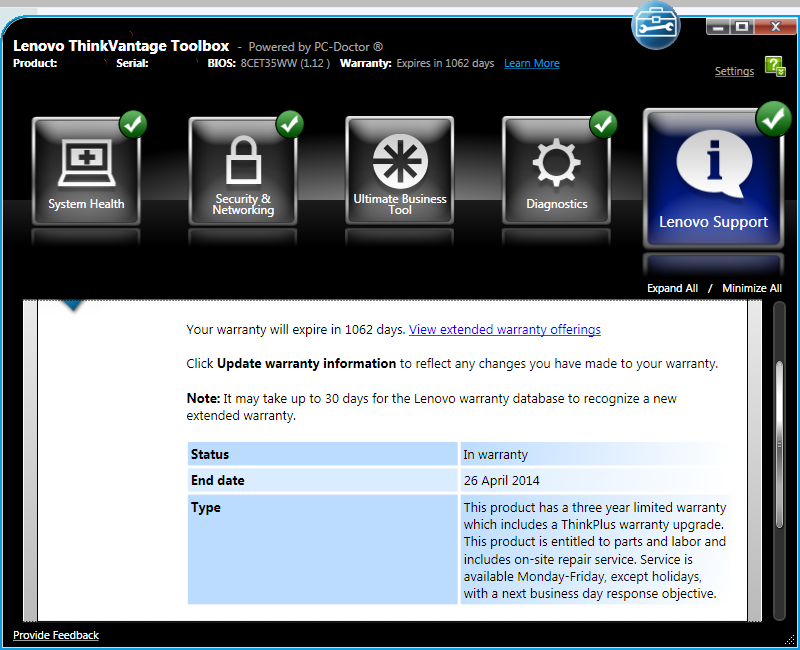Image resolution: width=800 pixels, height=650 pixels.
Task: Click the content pane scrollbar thumb
Action: click(779, 444)
